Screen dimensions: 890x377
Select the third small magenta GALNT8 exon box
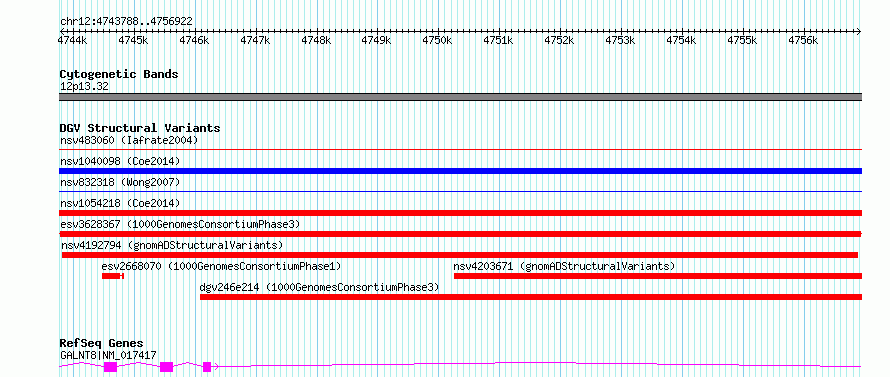tap(207, 367)
